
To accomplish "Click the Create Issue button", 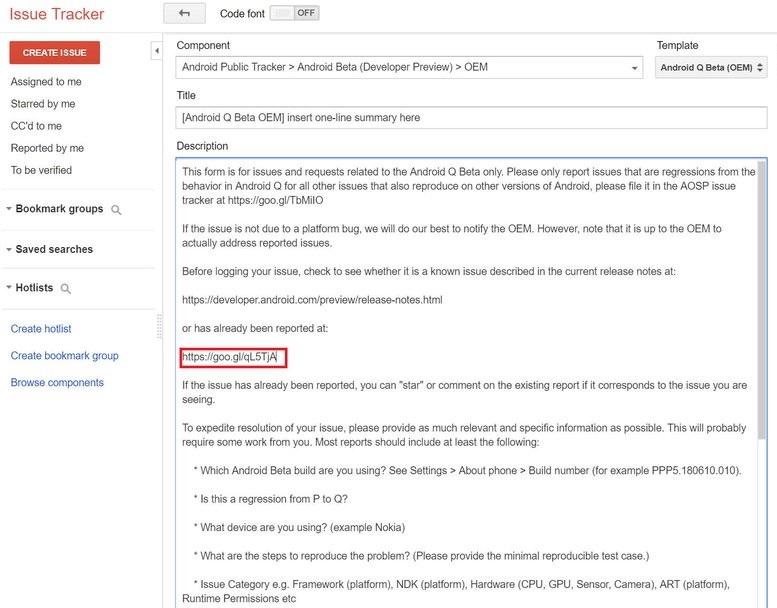I will tap(55, 53).
